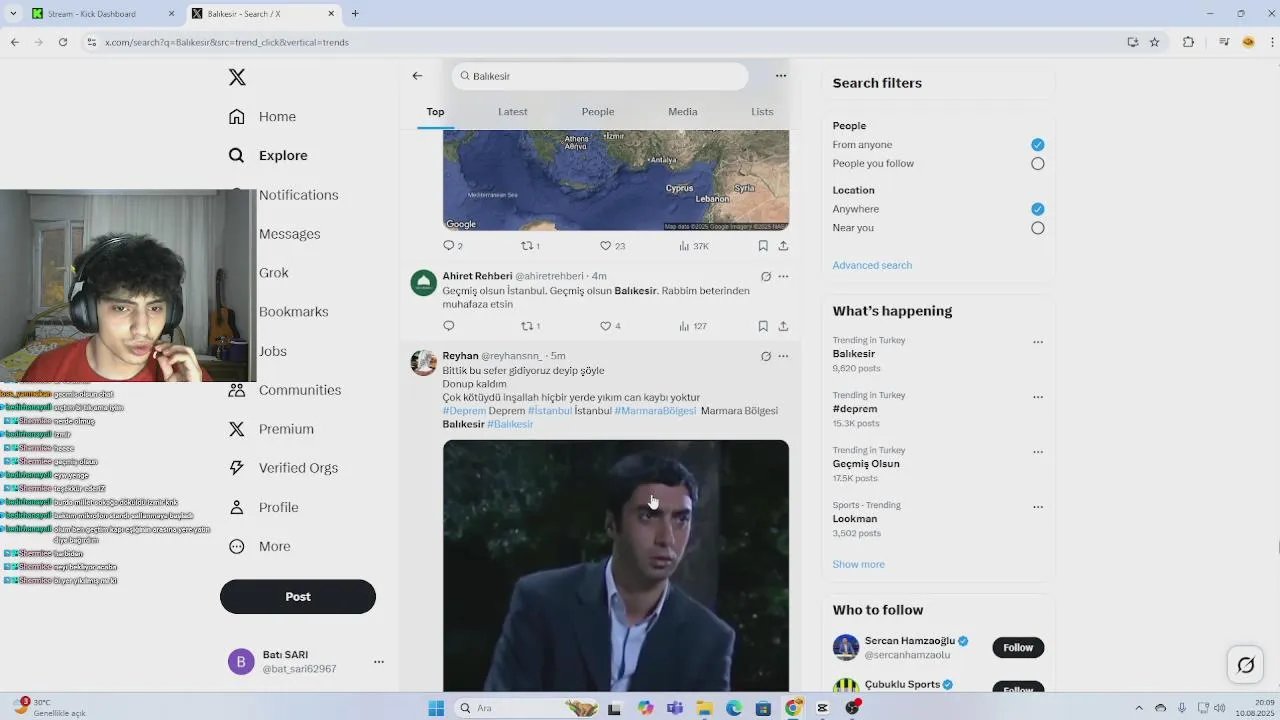
Task: Share the Ahiret Rehberi post
Action: [x=783, y=326]
